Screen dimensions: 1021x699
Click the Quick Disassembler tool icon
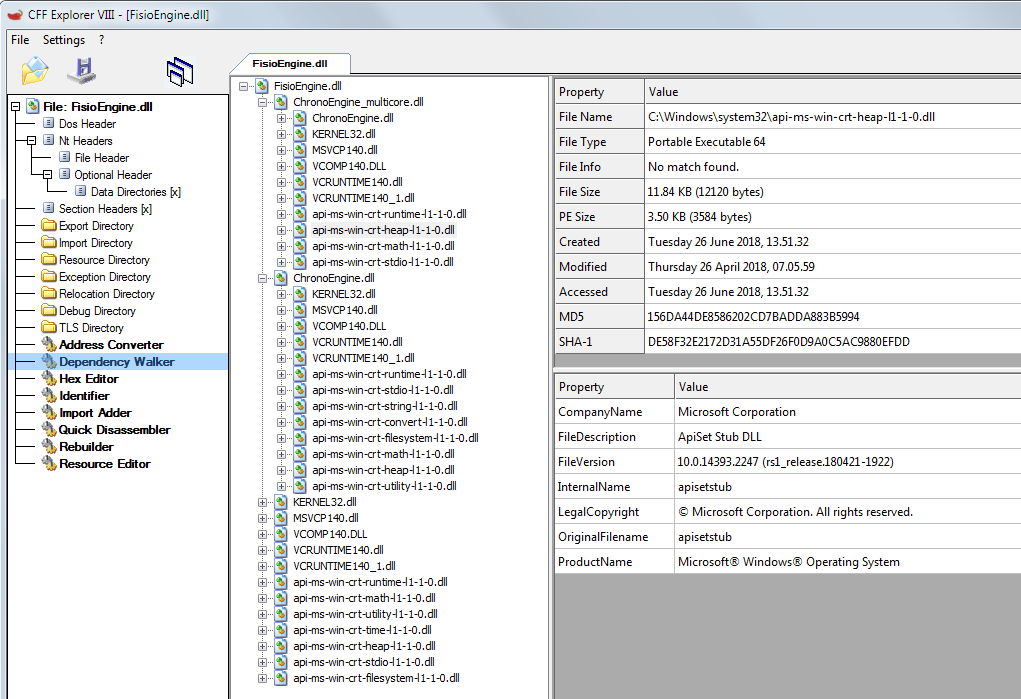click(49, 429)
